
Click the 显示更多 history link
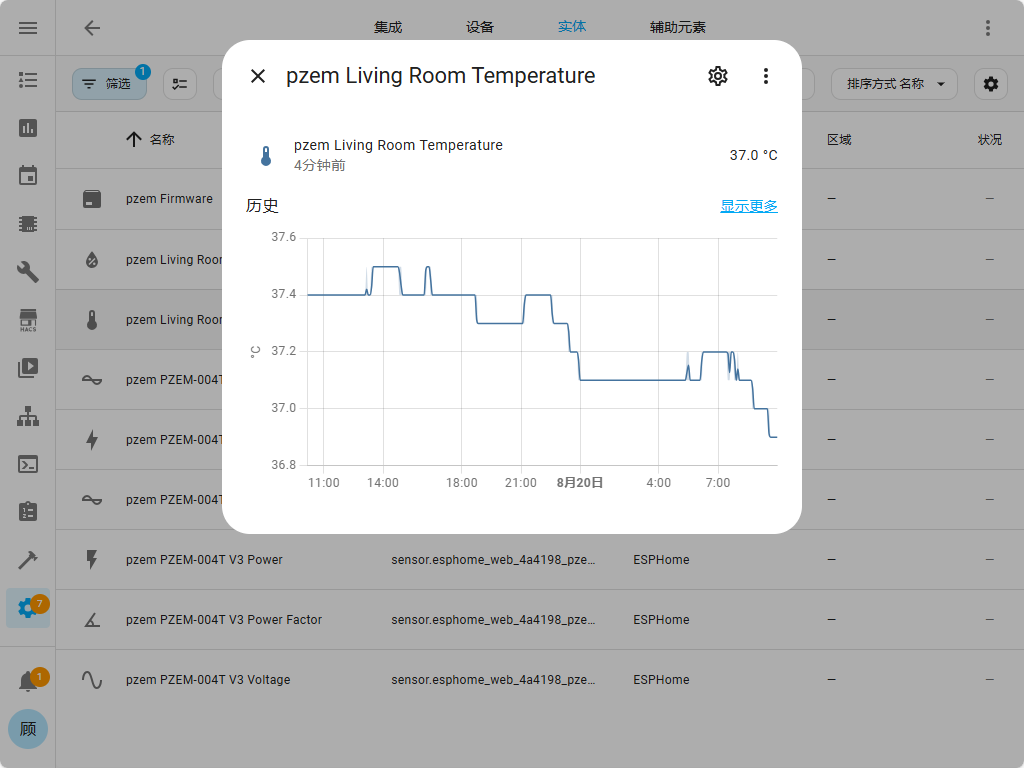pos(748,206)
